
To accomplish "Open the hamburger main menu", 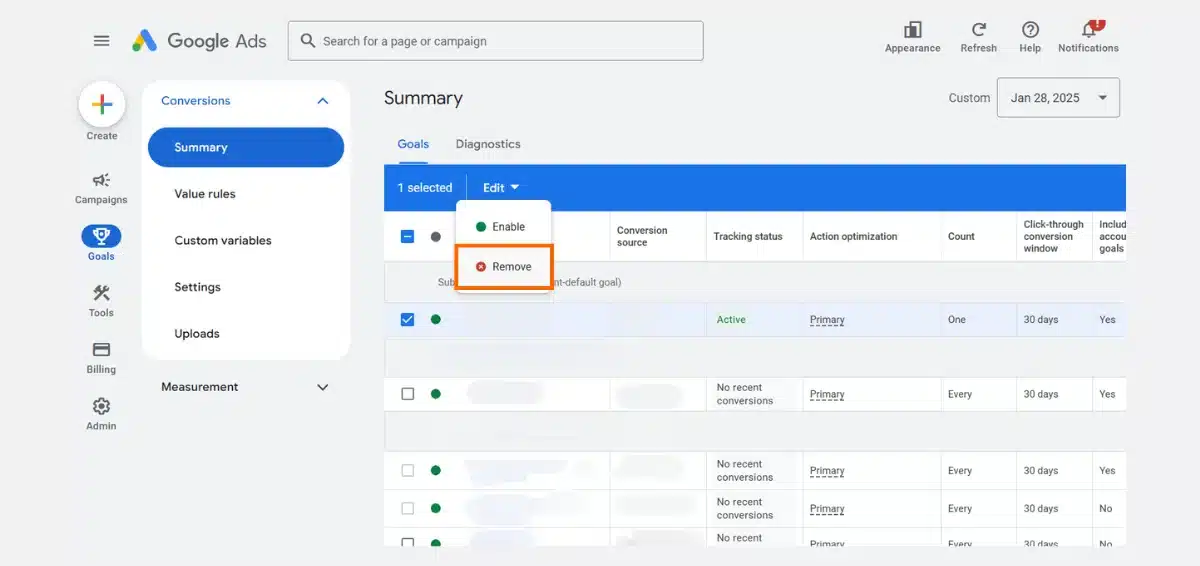I will [101, 41].
